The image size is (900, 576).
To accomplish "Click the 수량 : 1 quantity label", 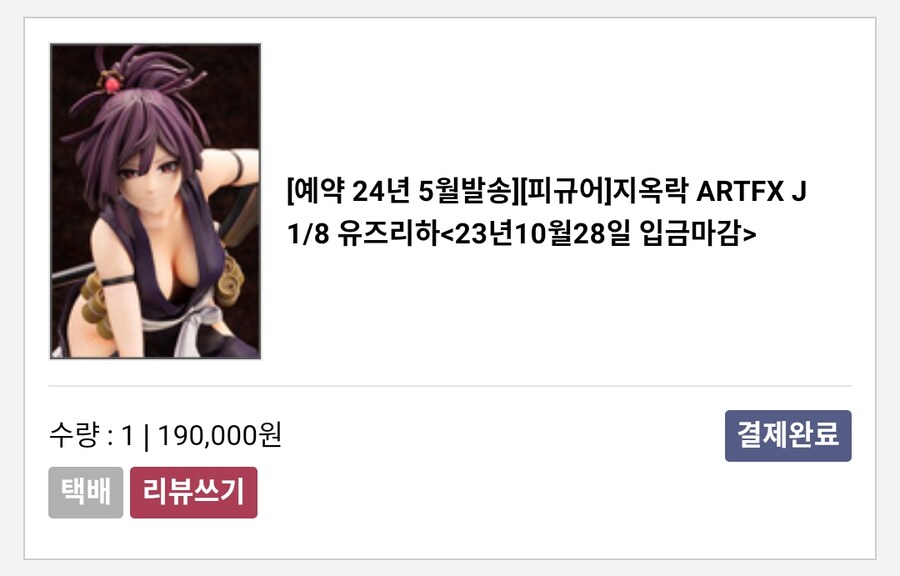I will point(91,435).
